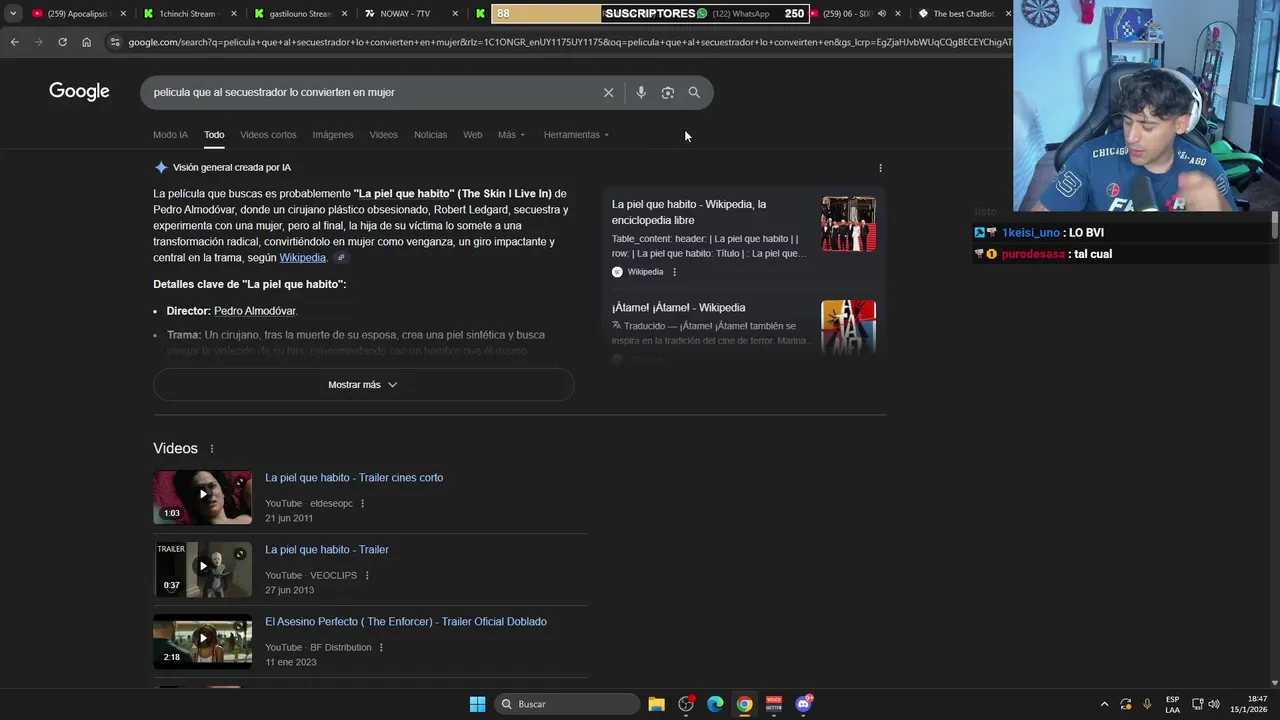
Task: Switch to The best ChatBot tab
Action: point(957,14)
